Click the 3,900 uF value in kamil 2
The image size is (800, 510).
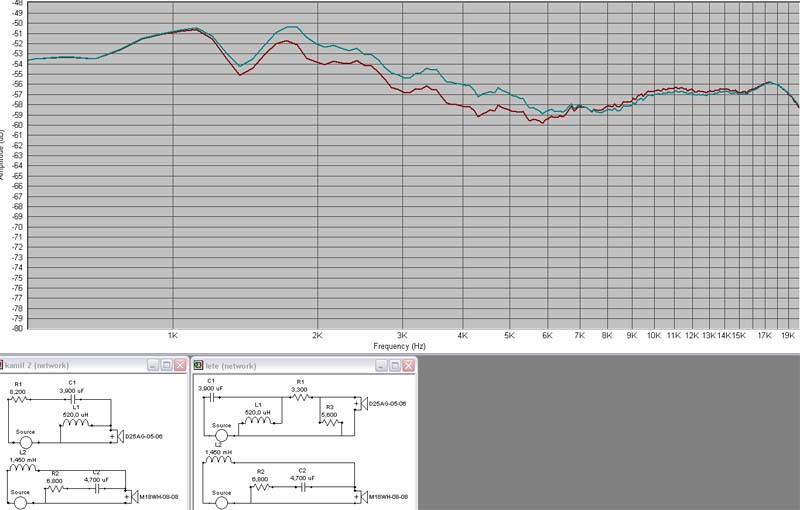click(72, 391)
